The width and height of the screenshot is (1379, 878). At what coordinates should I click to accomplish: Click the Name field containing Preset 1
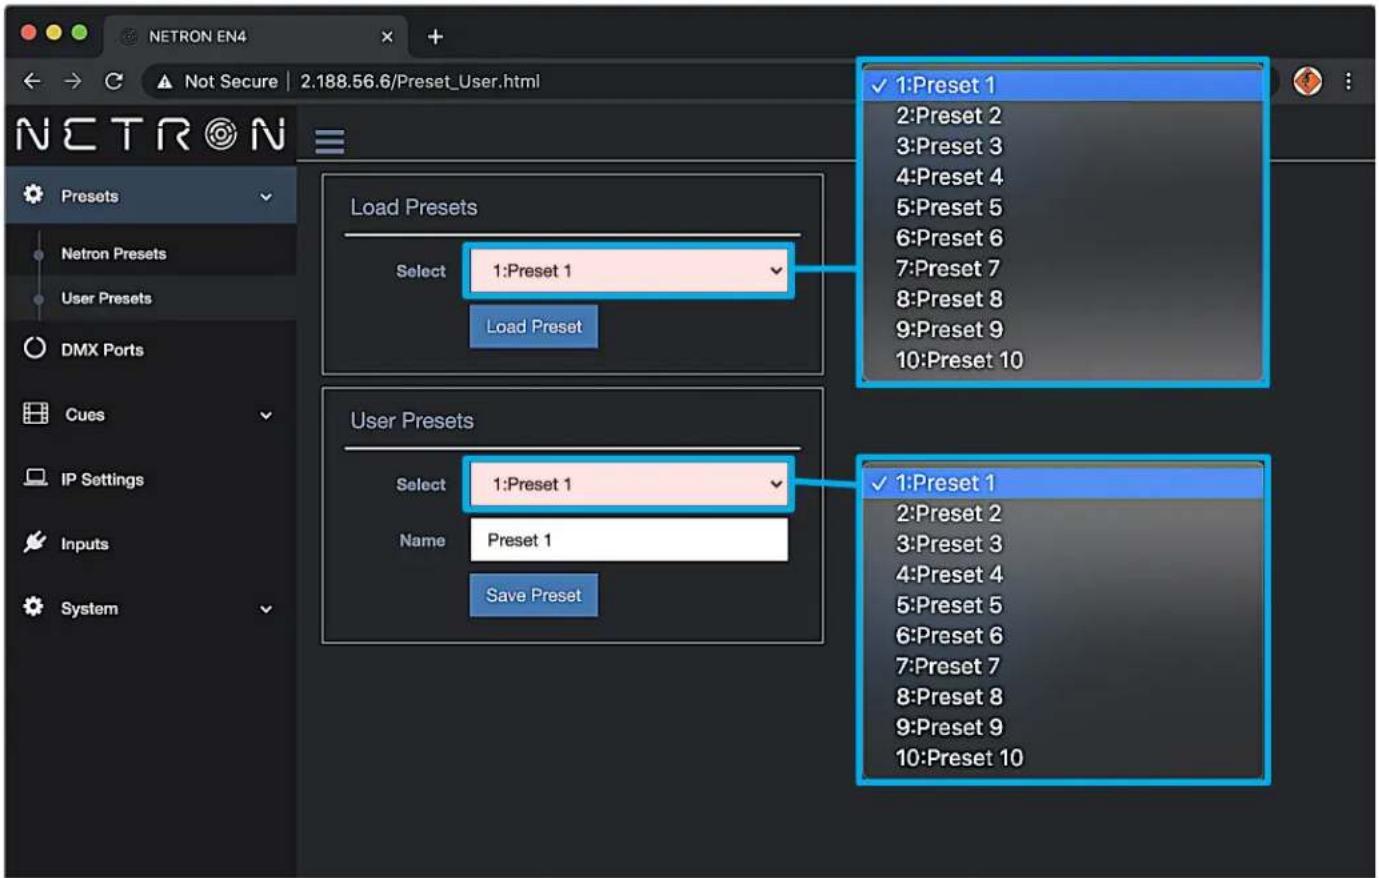pyautogui.click(x=629, y=540)
